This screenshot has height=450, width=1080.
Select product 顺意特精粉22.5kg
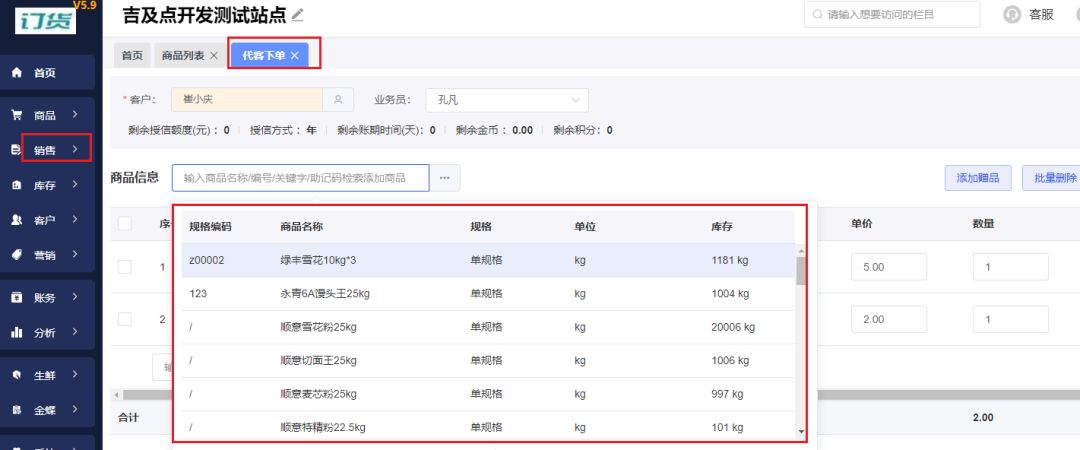pyautogui.click(x=488, y=427)
